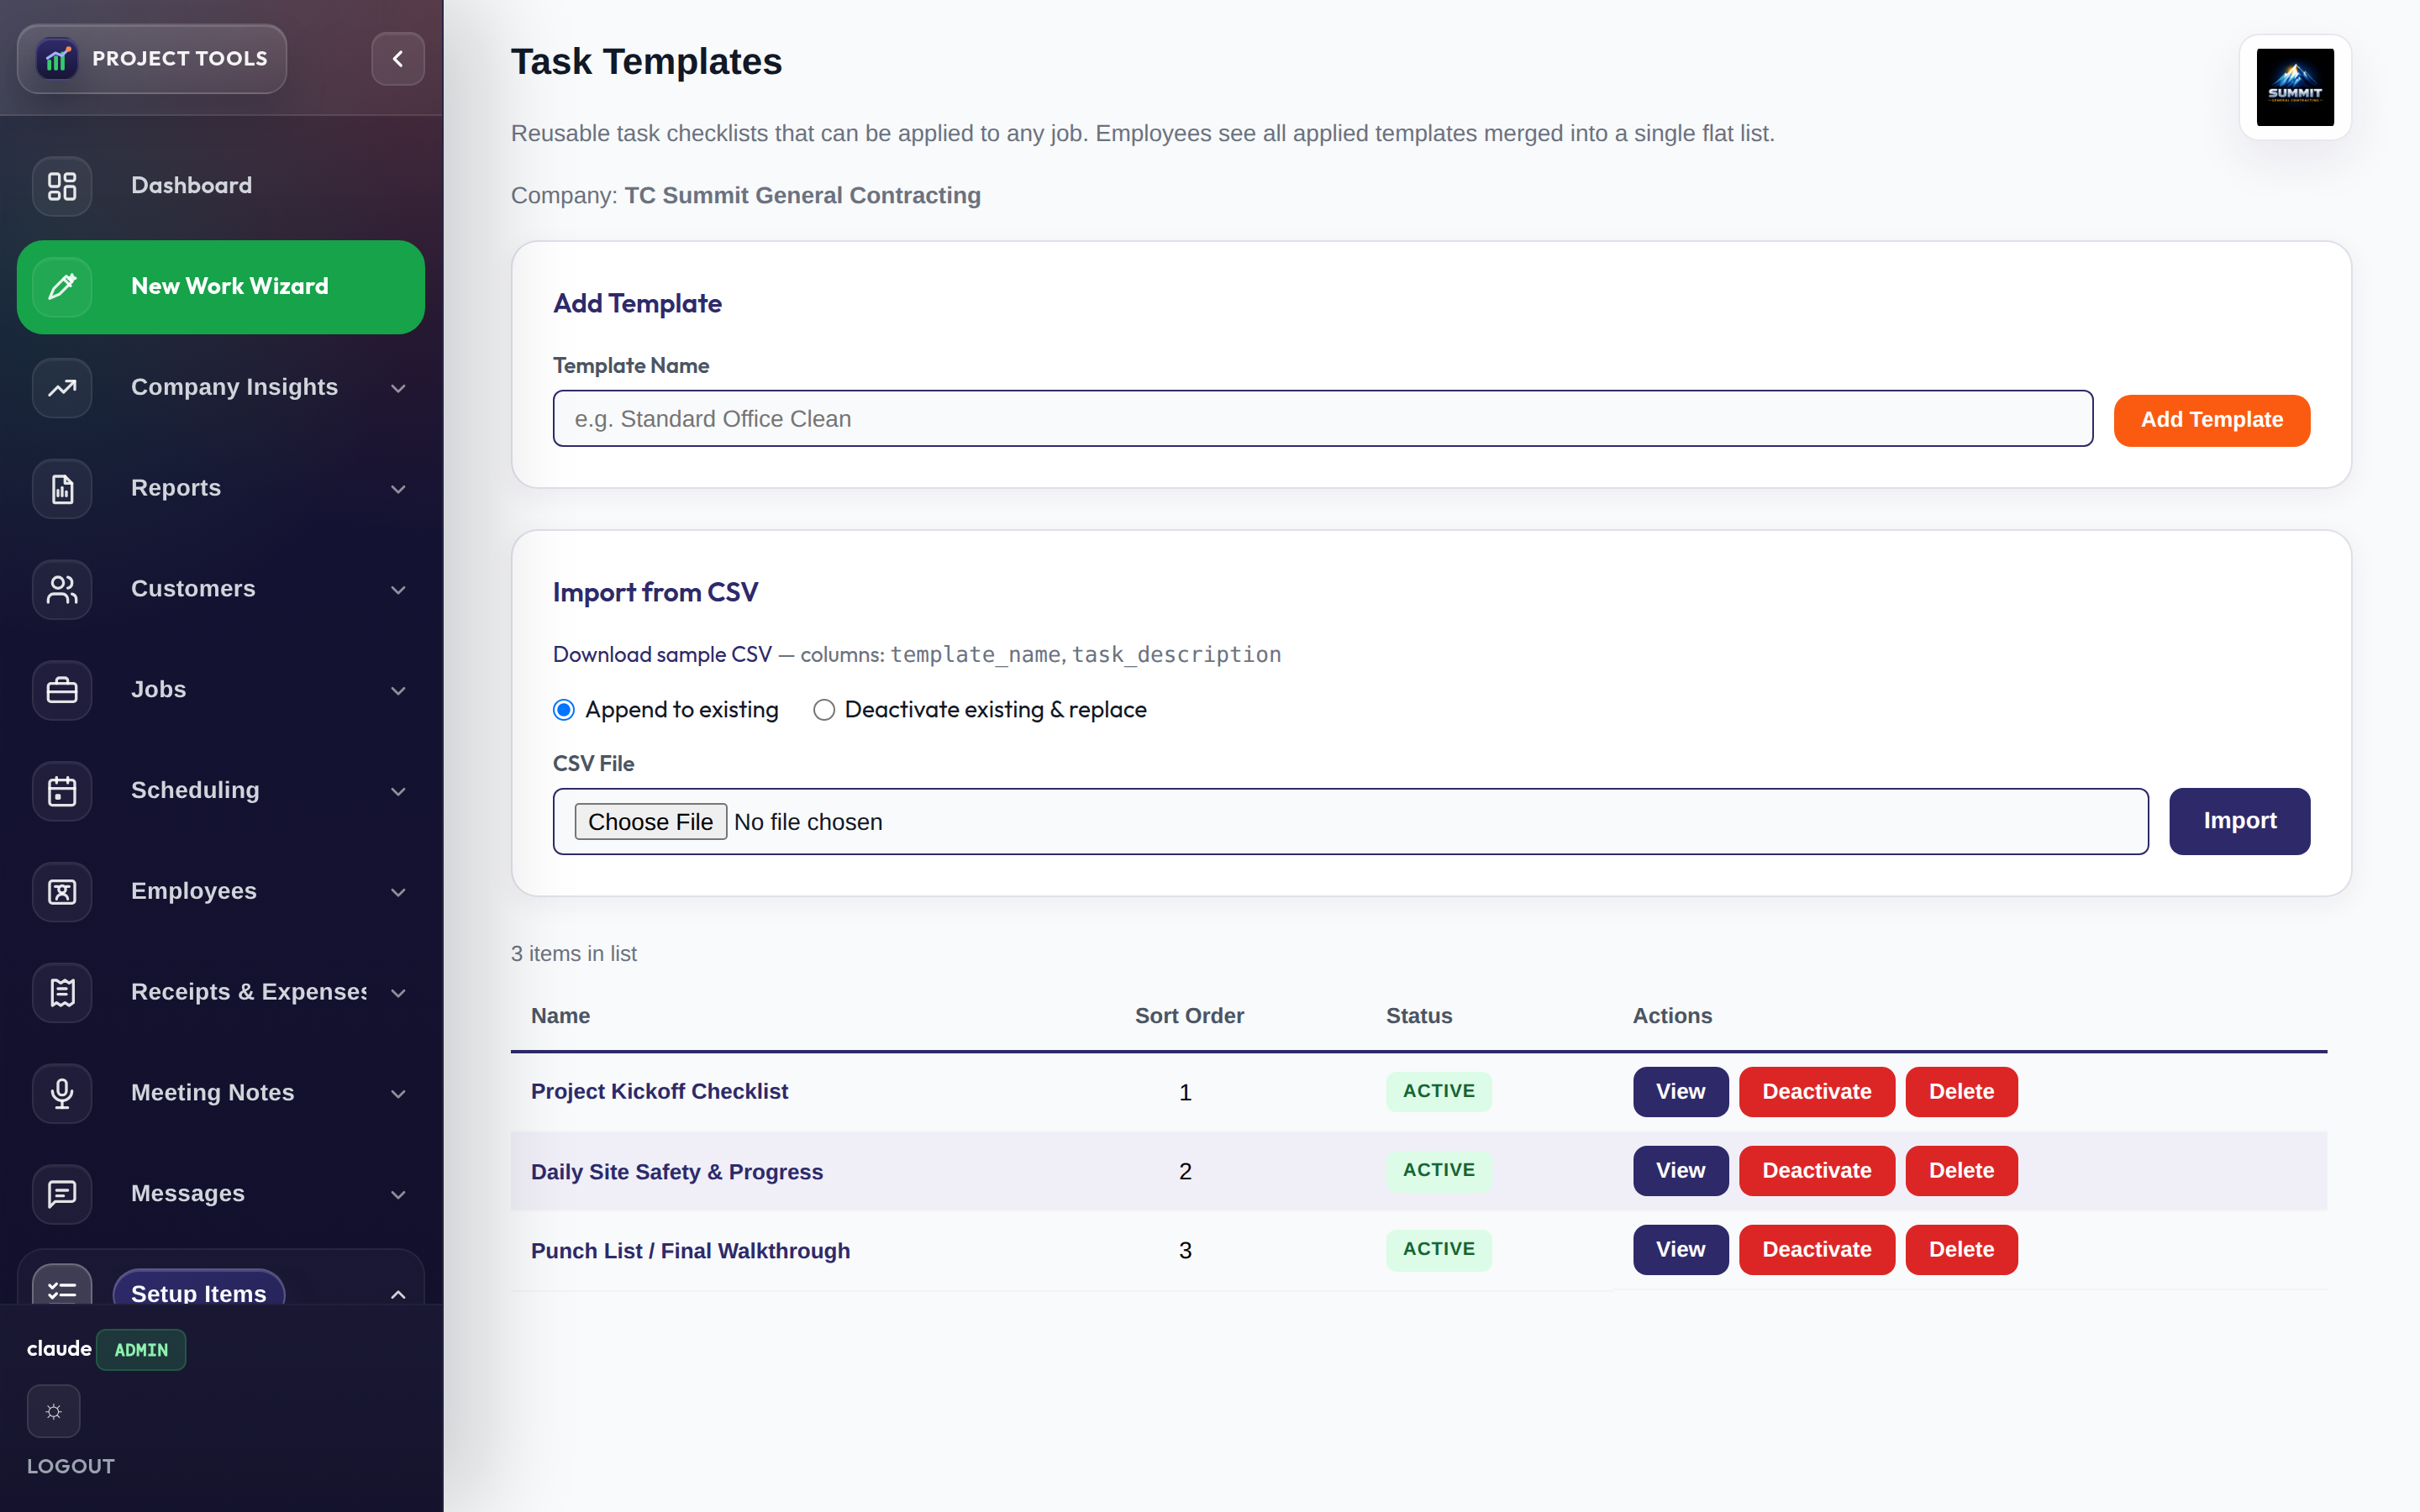Click the Punch List / Final Walkthrough name
The height and width of the screenshot is (1512, 2420).
tap(690, 1251)
